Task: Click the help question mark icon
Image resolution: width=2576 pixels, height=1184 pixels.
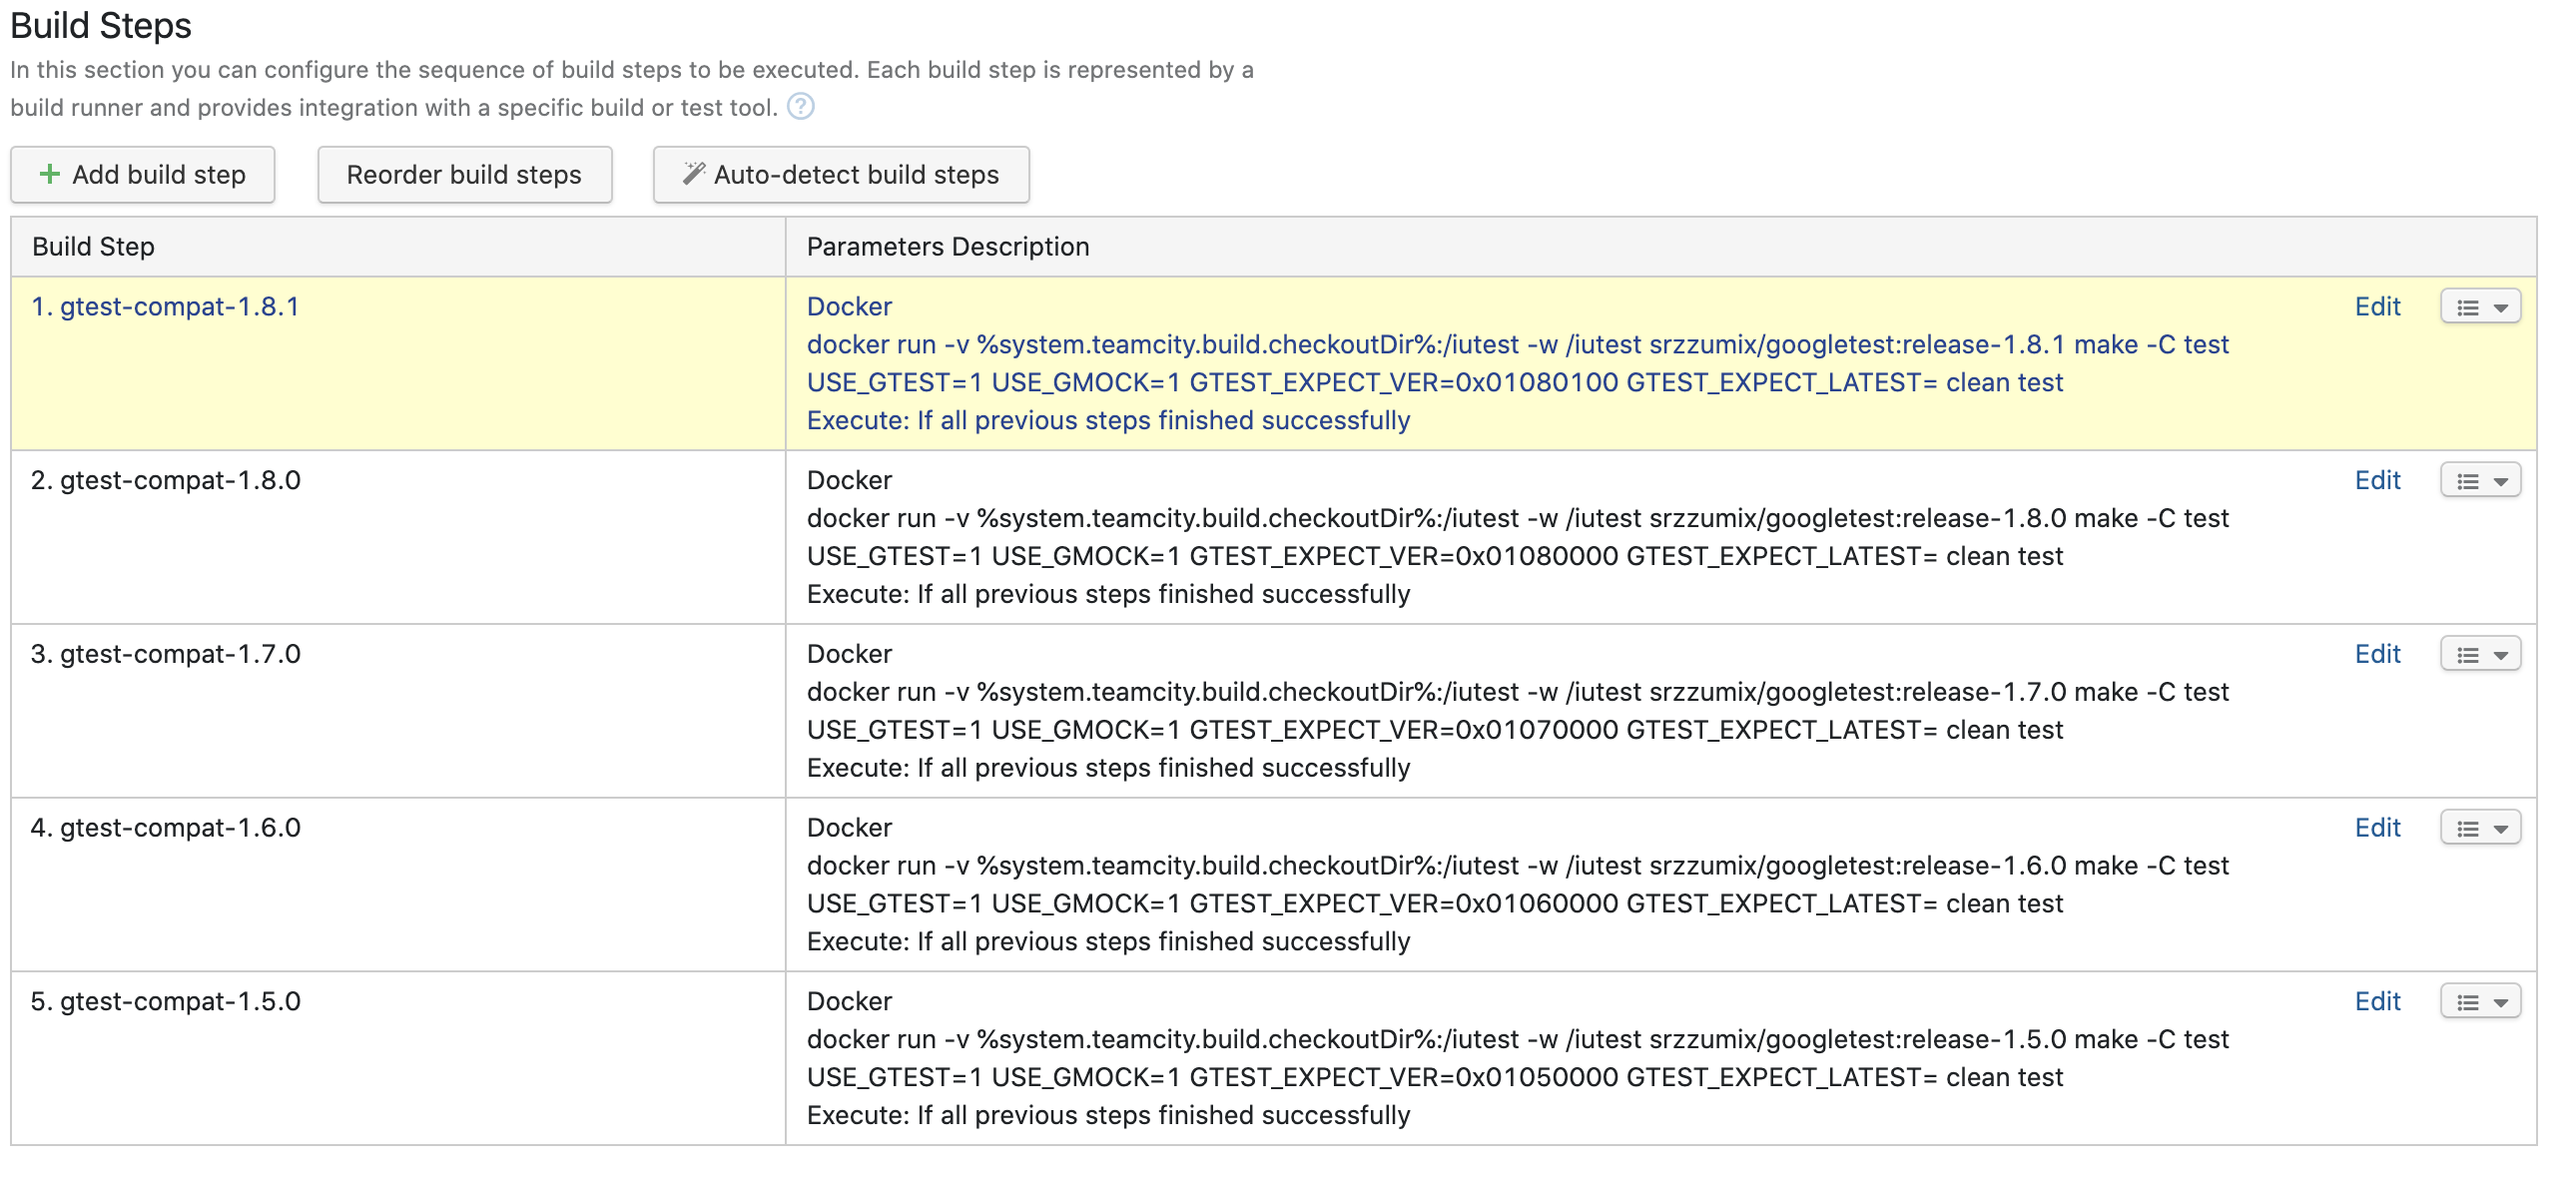Action: [800, 106]
